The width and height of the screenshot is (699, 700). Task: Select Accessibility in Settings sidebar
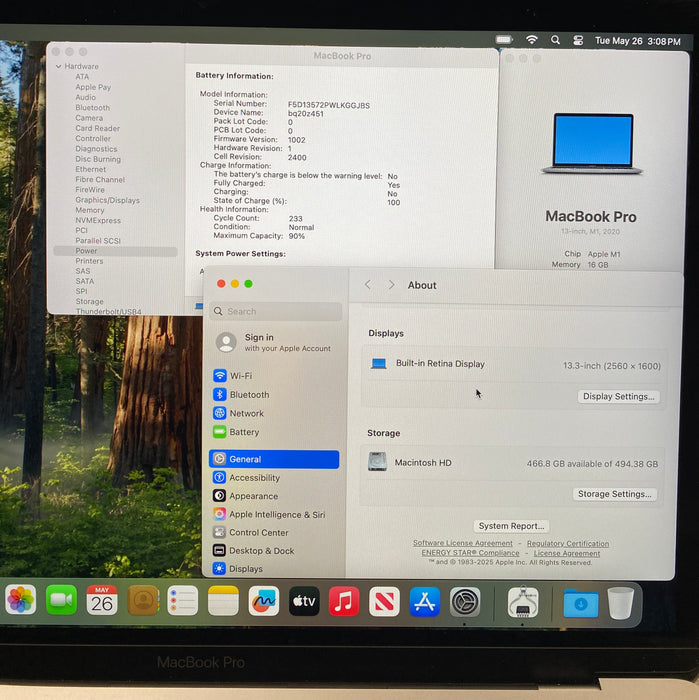274,478
